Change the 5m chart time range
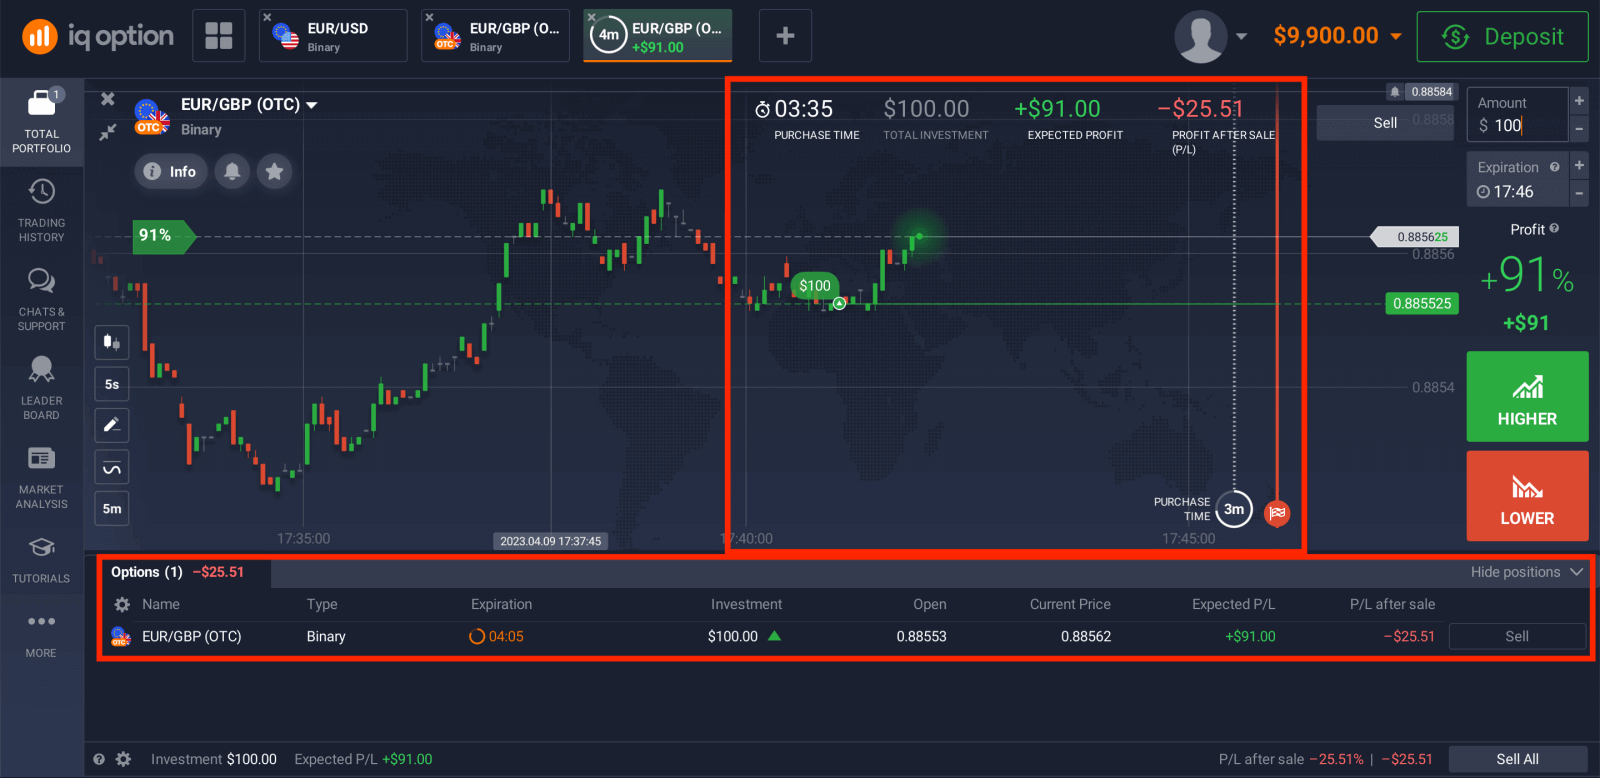 tap(112, 508)
